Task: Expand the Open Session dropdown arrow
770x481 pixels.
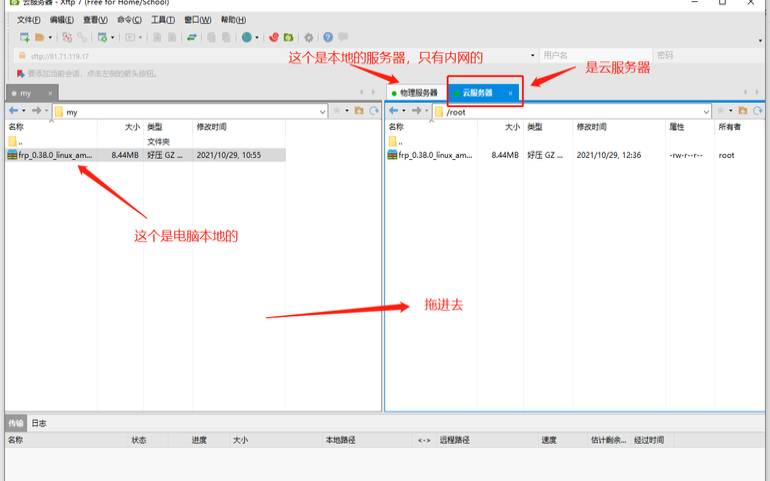Action: click(50, 37)
